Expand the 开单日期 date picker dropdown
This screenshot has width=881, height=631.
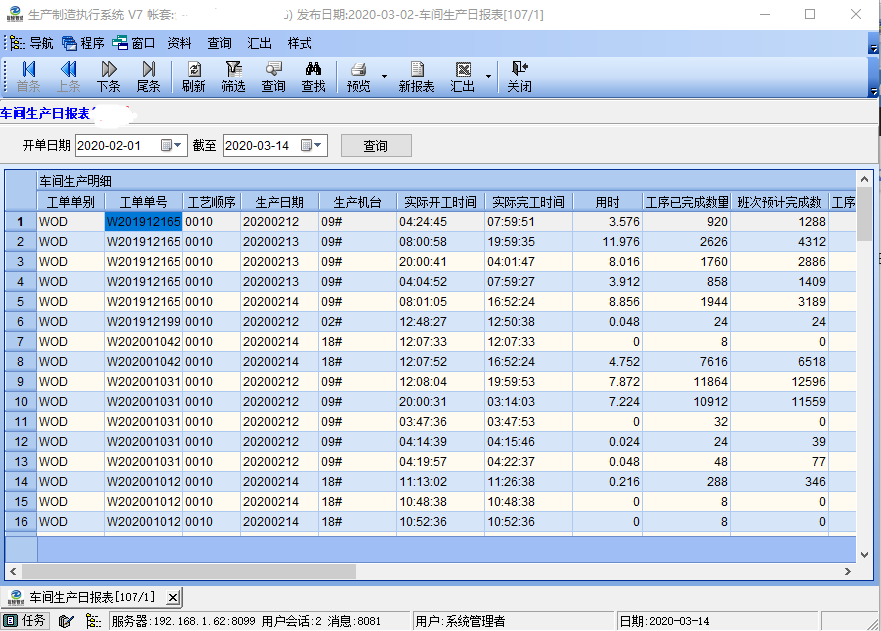(x=178, y=146)
